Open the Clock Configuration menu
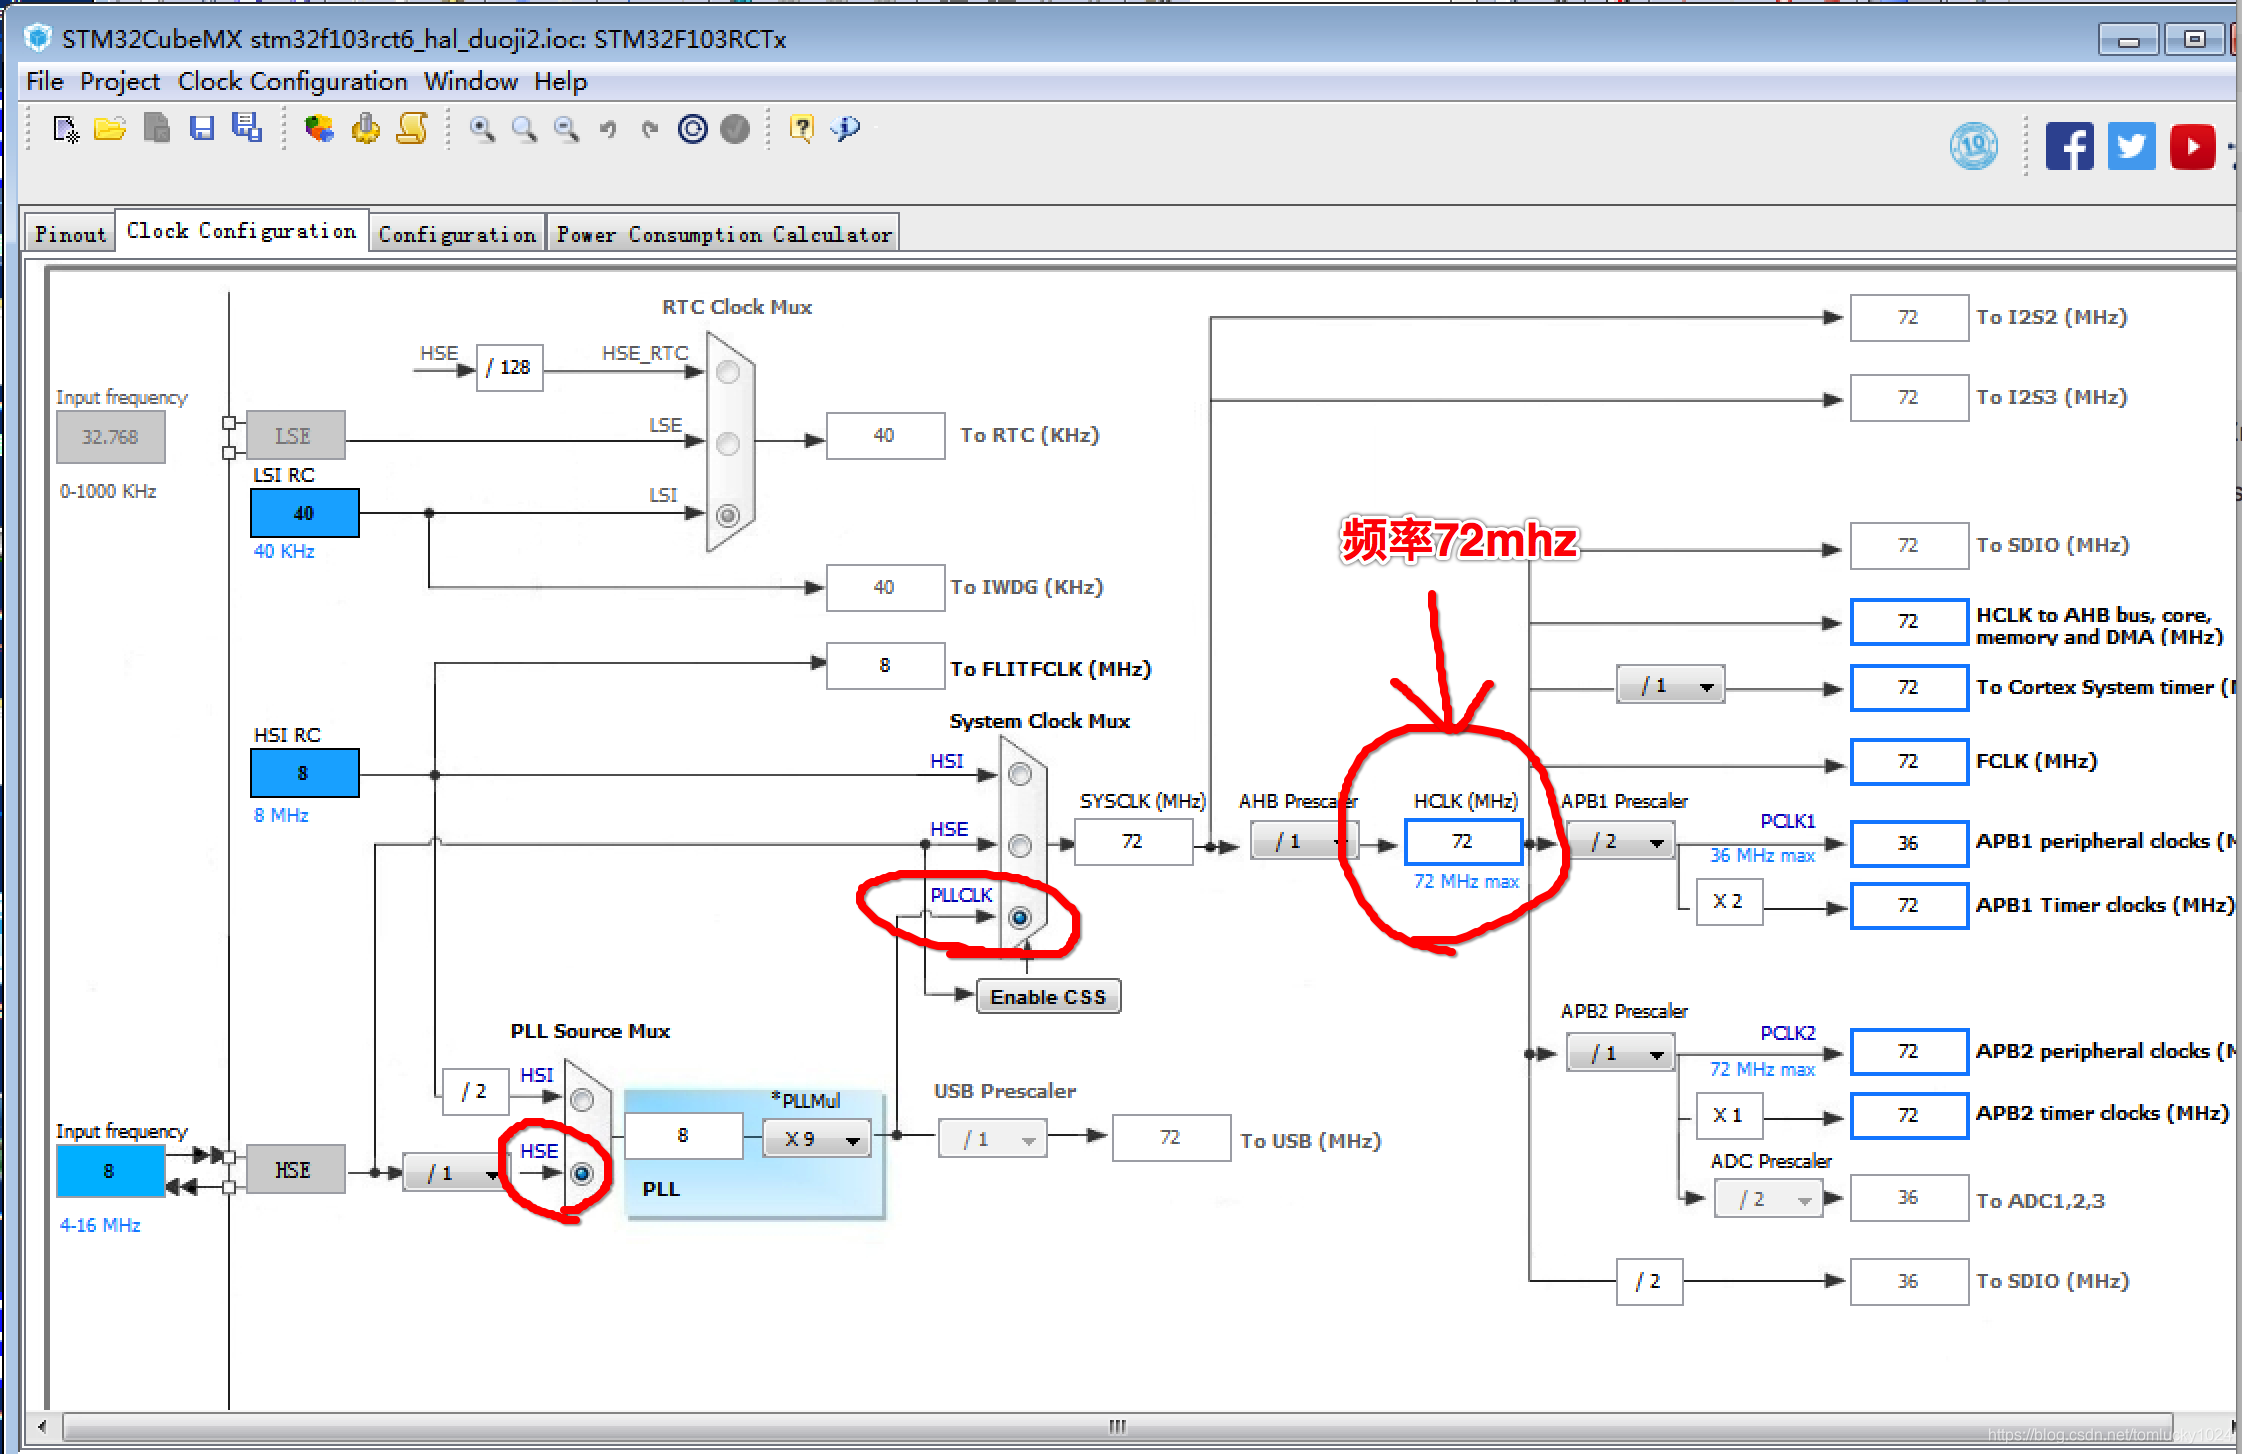 tap(293, 82)
